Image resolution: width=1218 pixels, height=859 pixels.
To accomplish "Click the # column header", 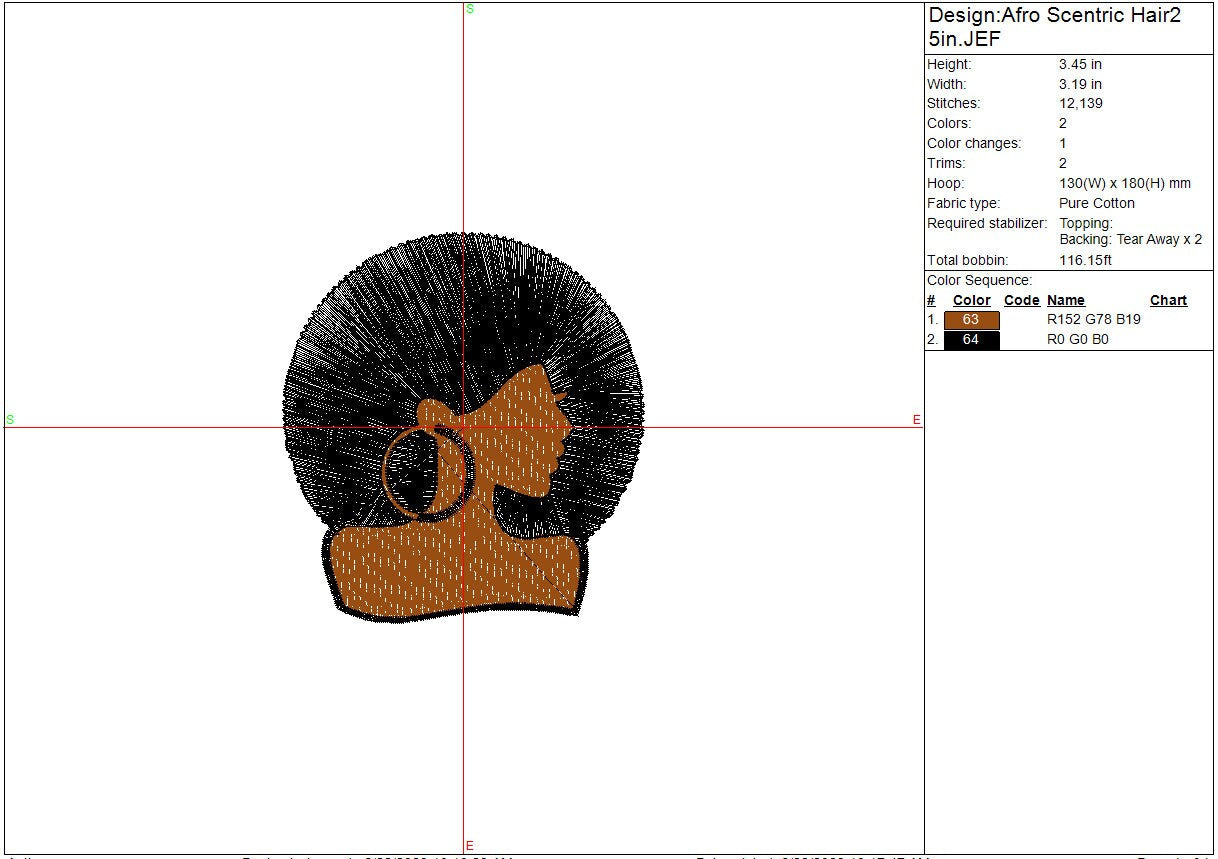I will [931, 300].
